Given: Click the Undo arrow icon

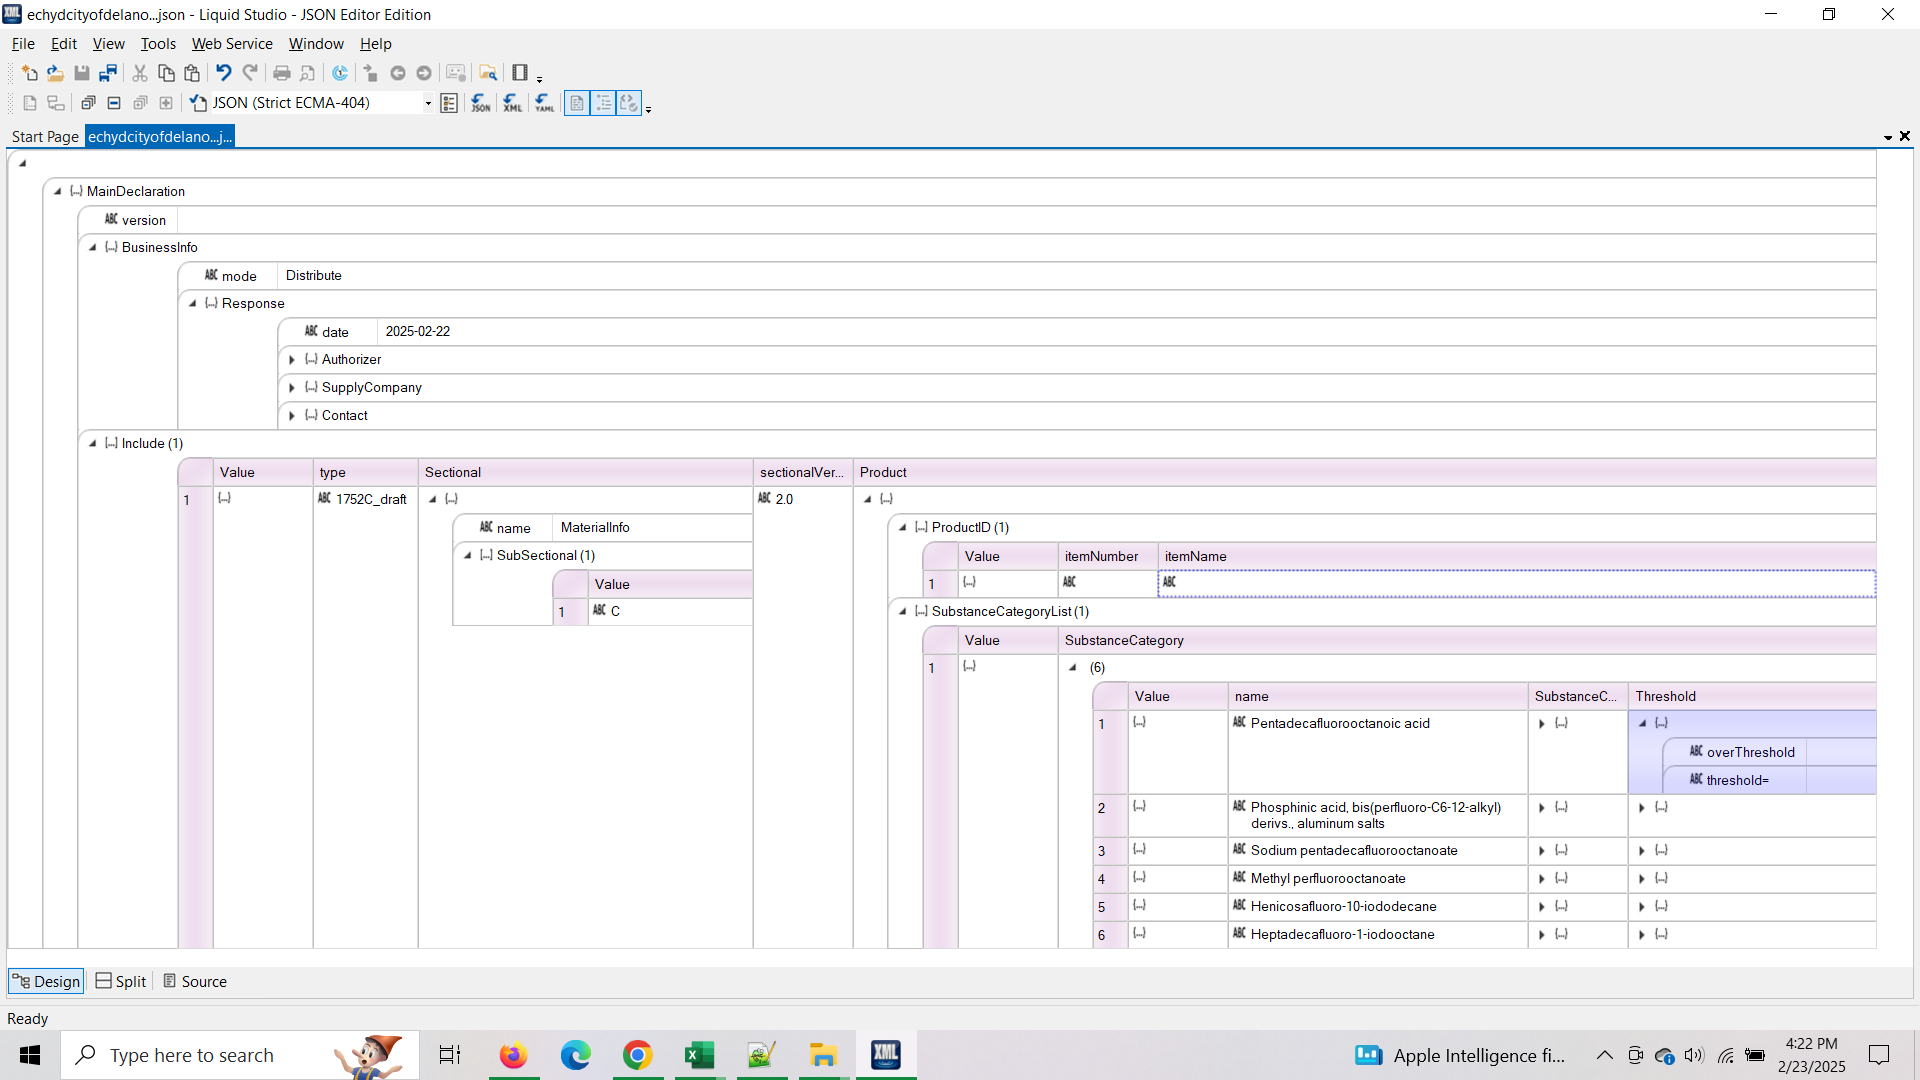Looking at the screenshot, I should 223,73.
